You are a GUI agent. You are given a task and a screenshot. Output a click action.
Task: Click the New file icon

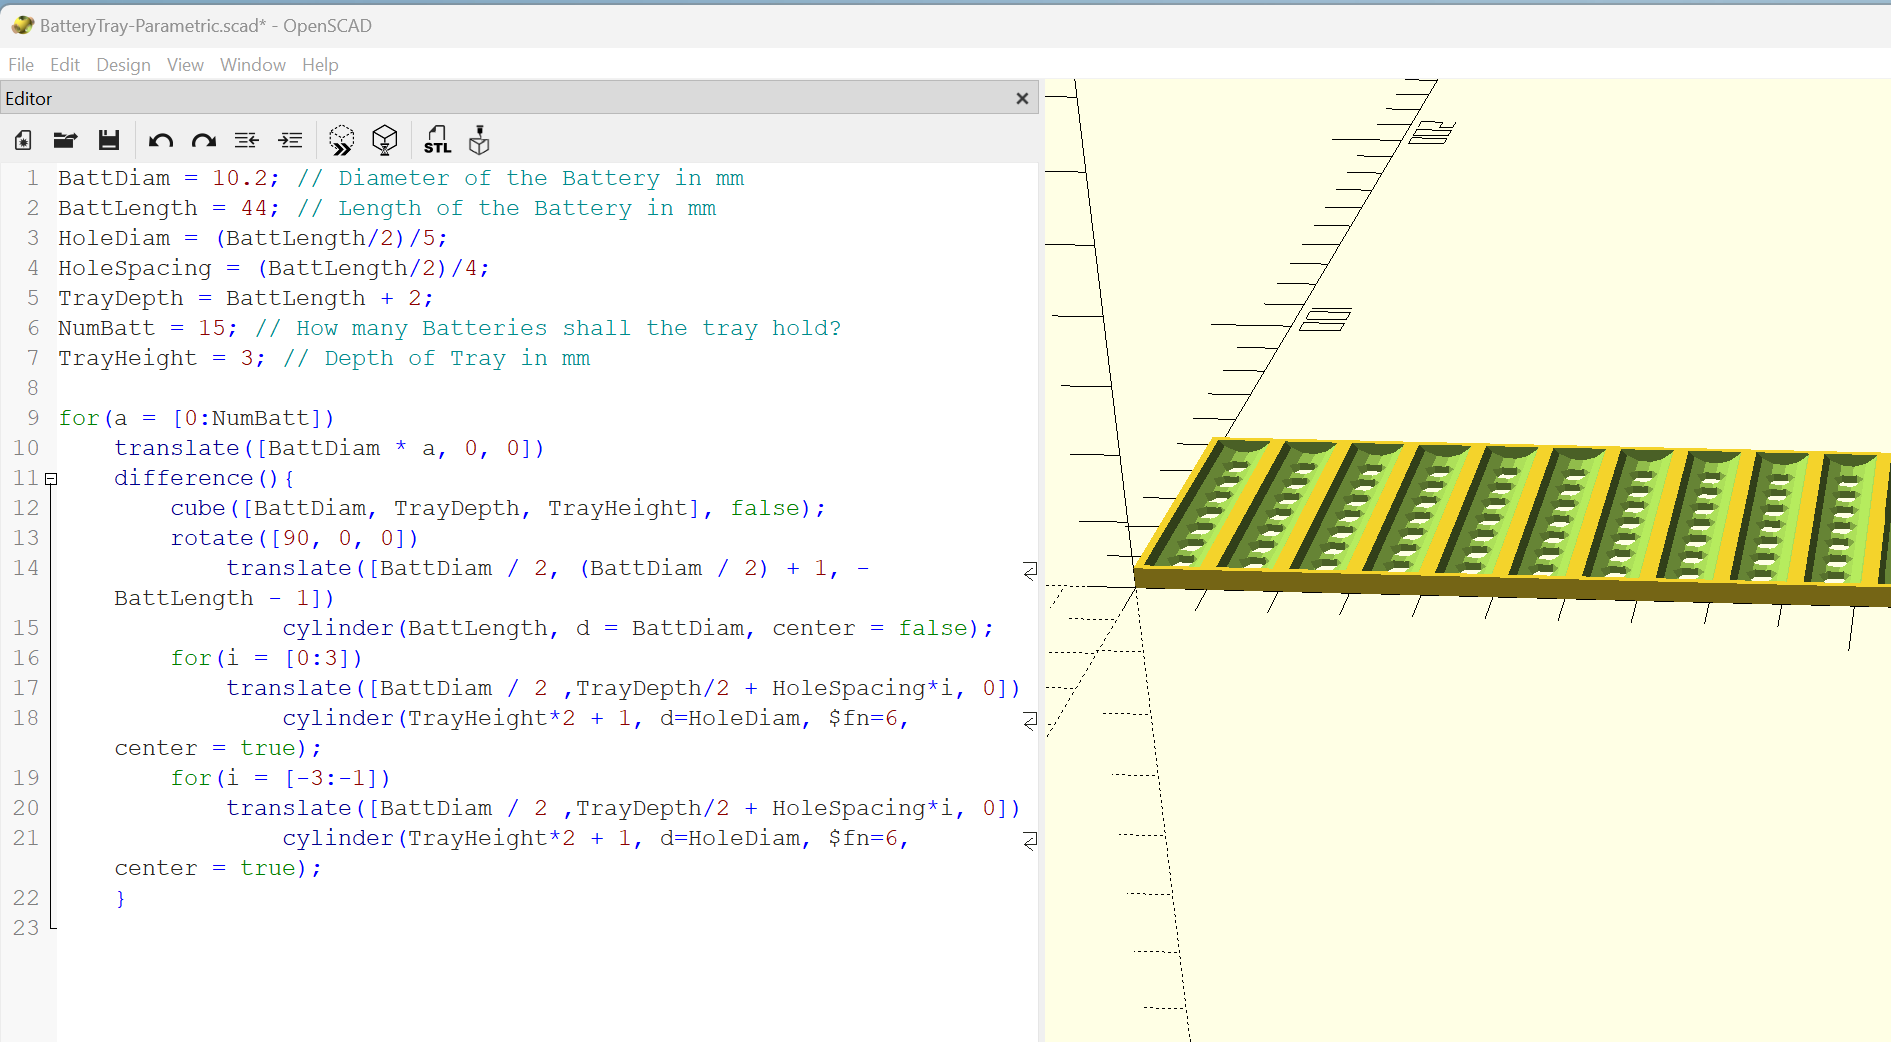(23, 141)
